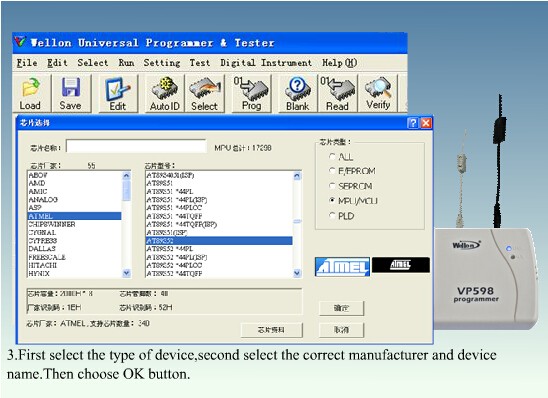
Task: Click the dialog help question-mark button
Action: point(413,123)
